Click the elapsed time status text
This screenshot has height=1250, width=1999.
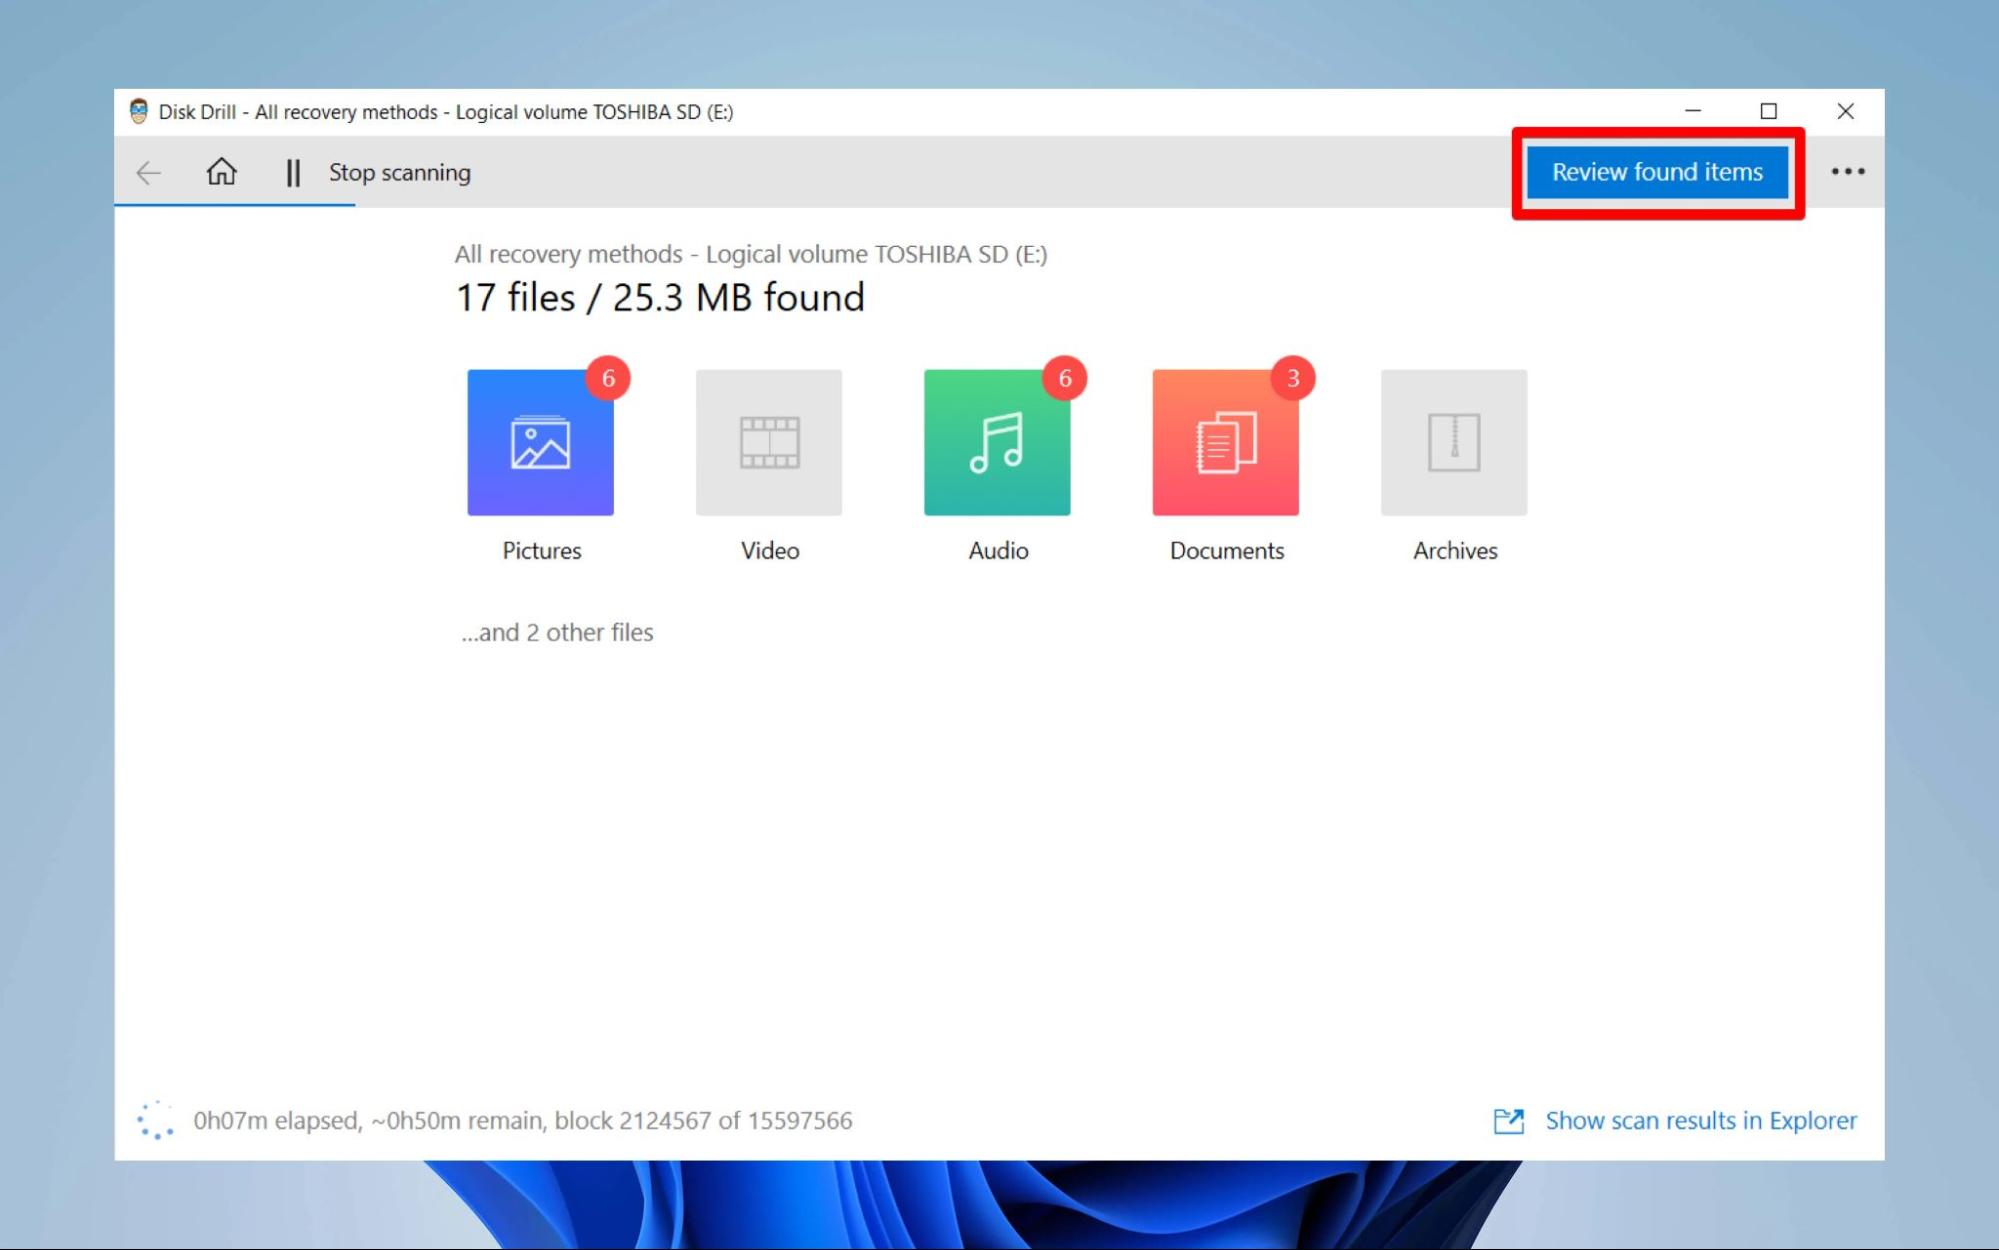coord(523,1121)
